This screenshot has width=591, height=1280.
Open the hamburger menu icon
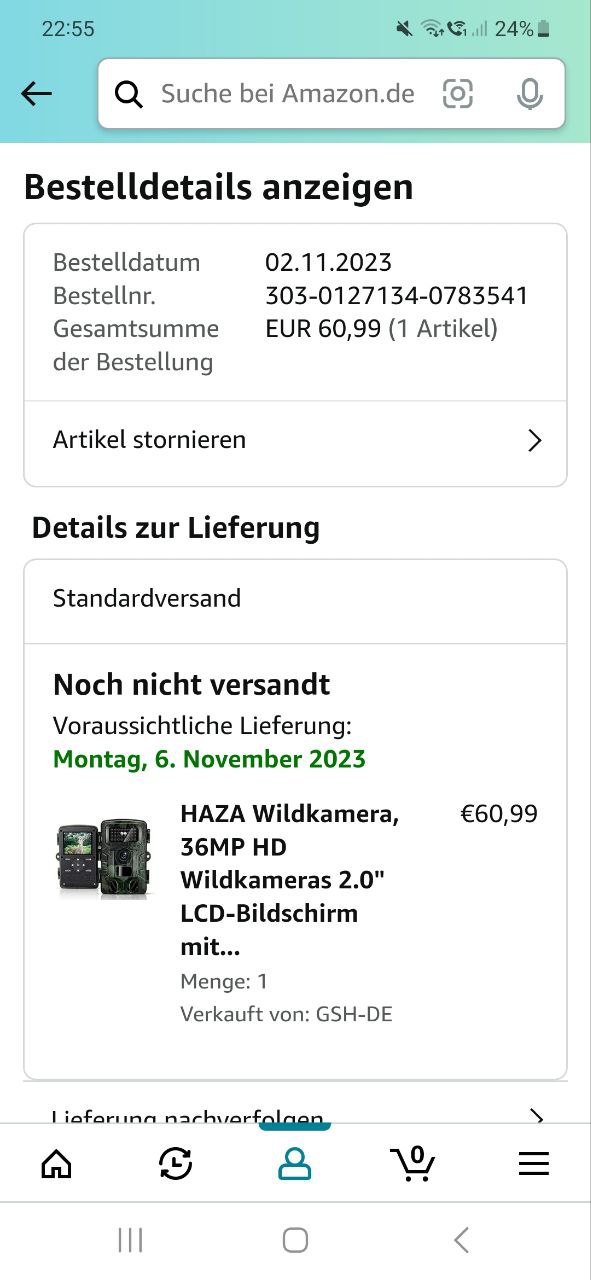click(x=534, y=1163)
